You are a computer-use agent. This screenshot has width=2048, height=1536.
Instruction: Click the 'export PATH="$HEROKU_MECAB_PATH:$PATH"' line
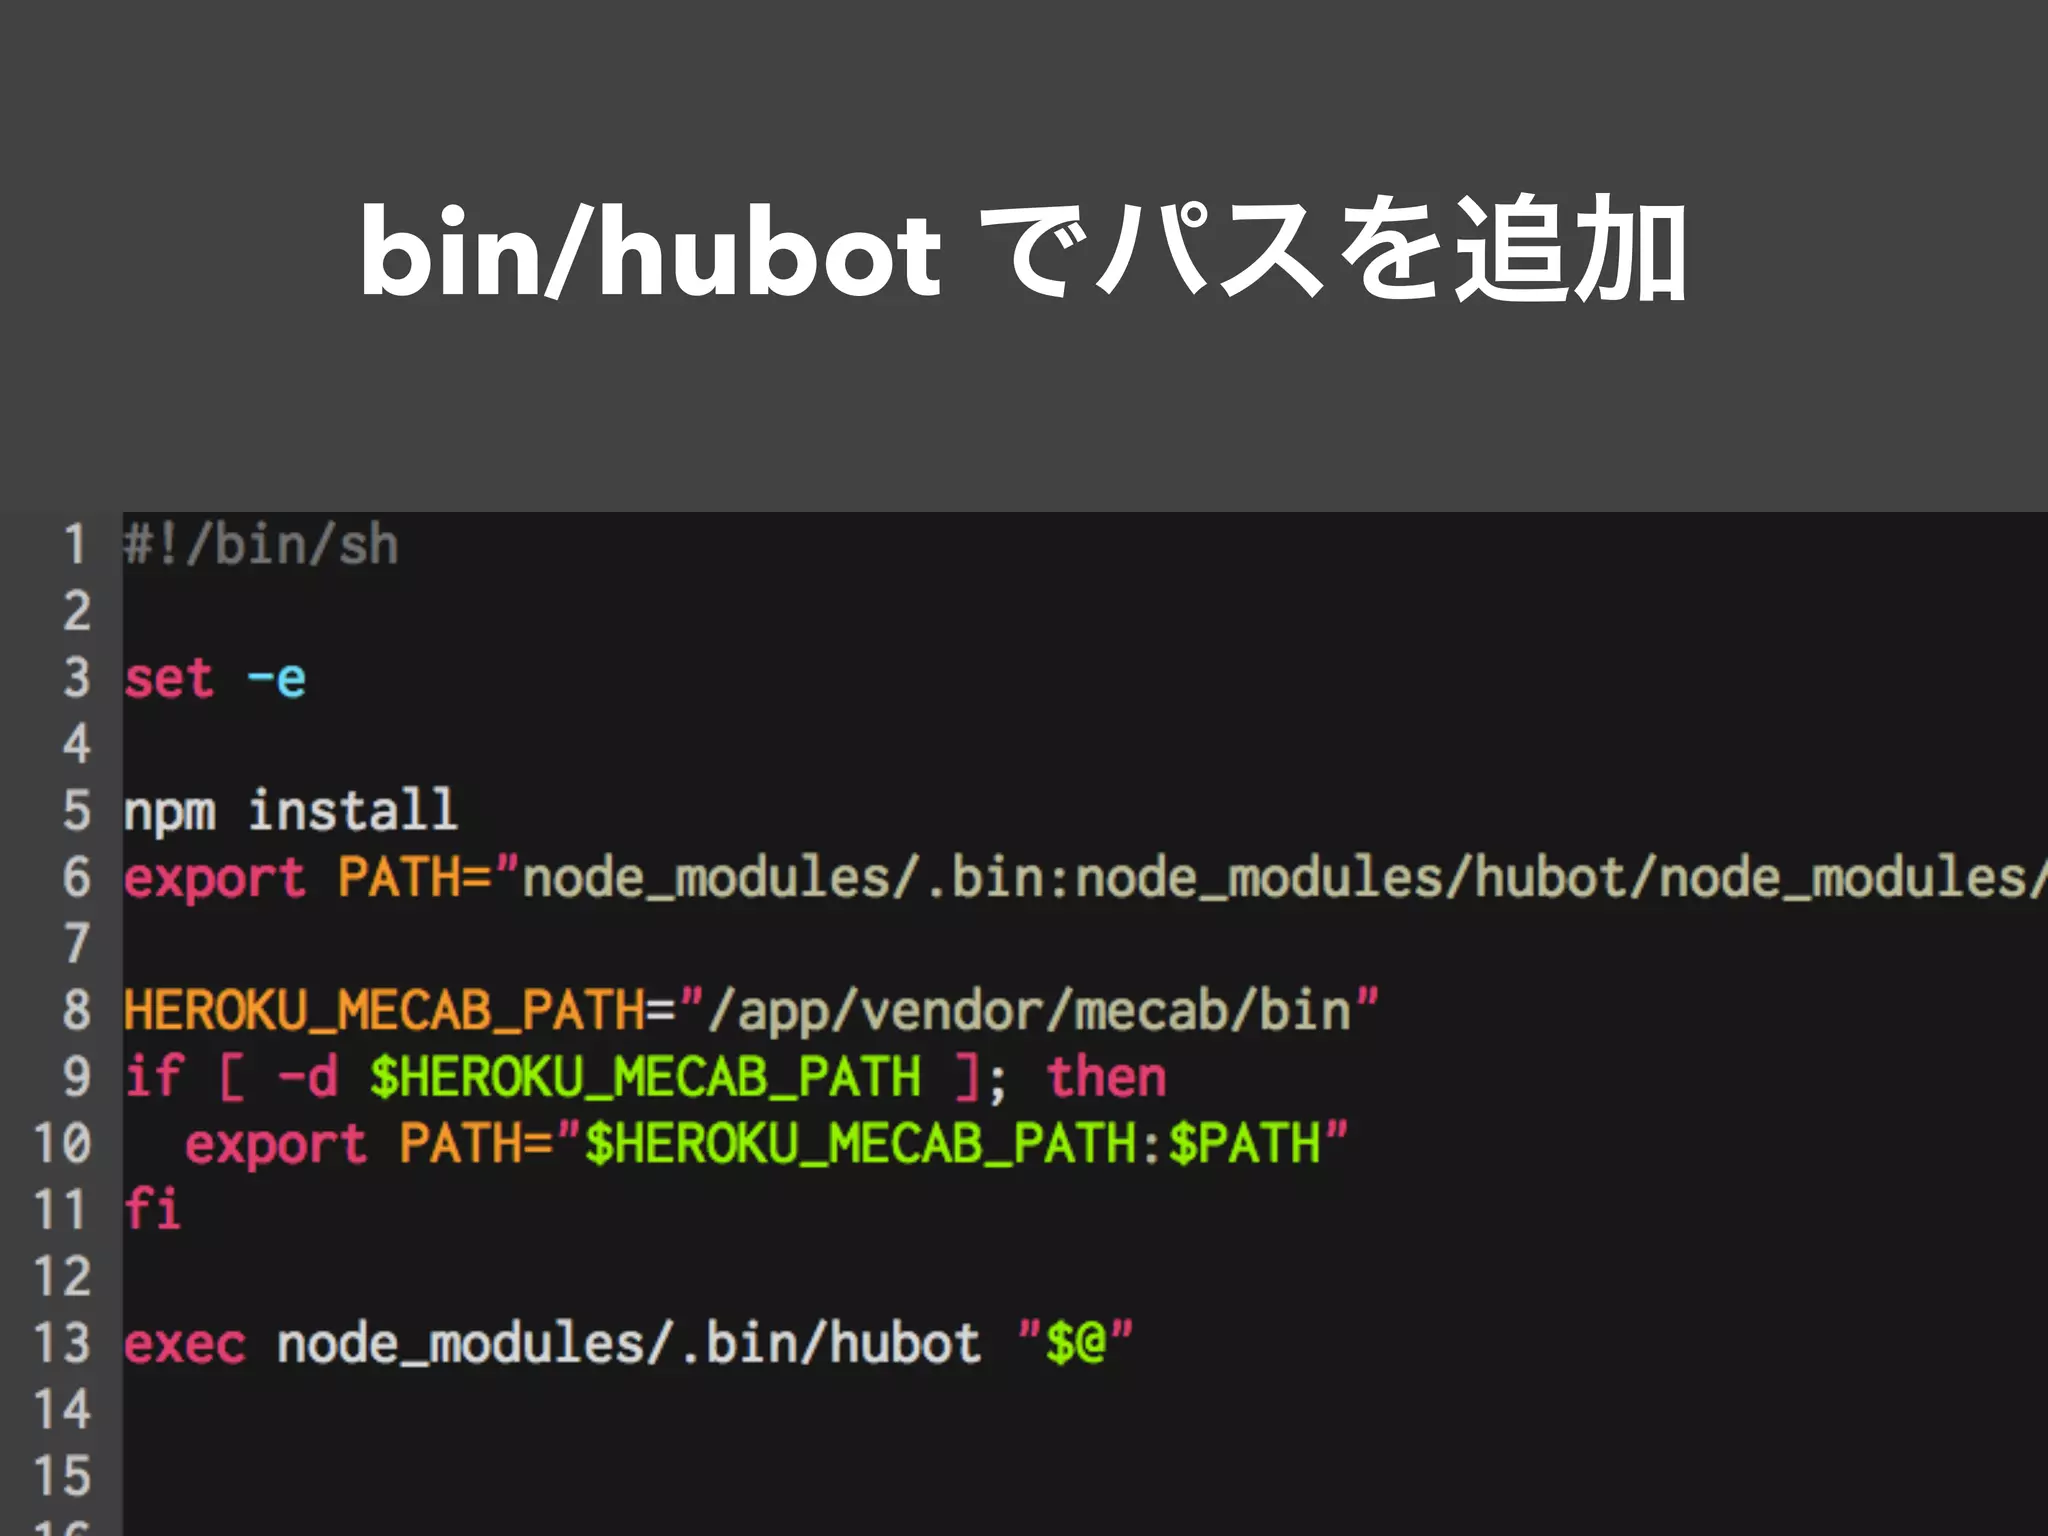click(767, 1143)
